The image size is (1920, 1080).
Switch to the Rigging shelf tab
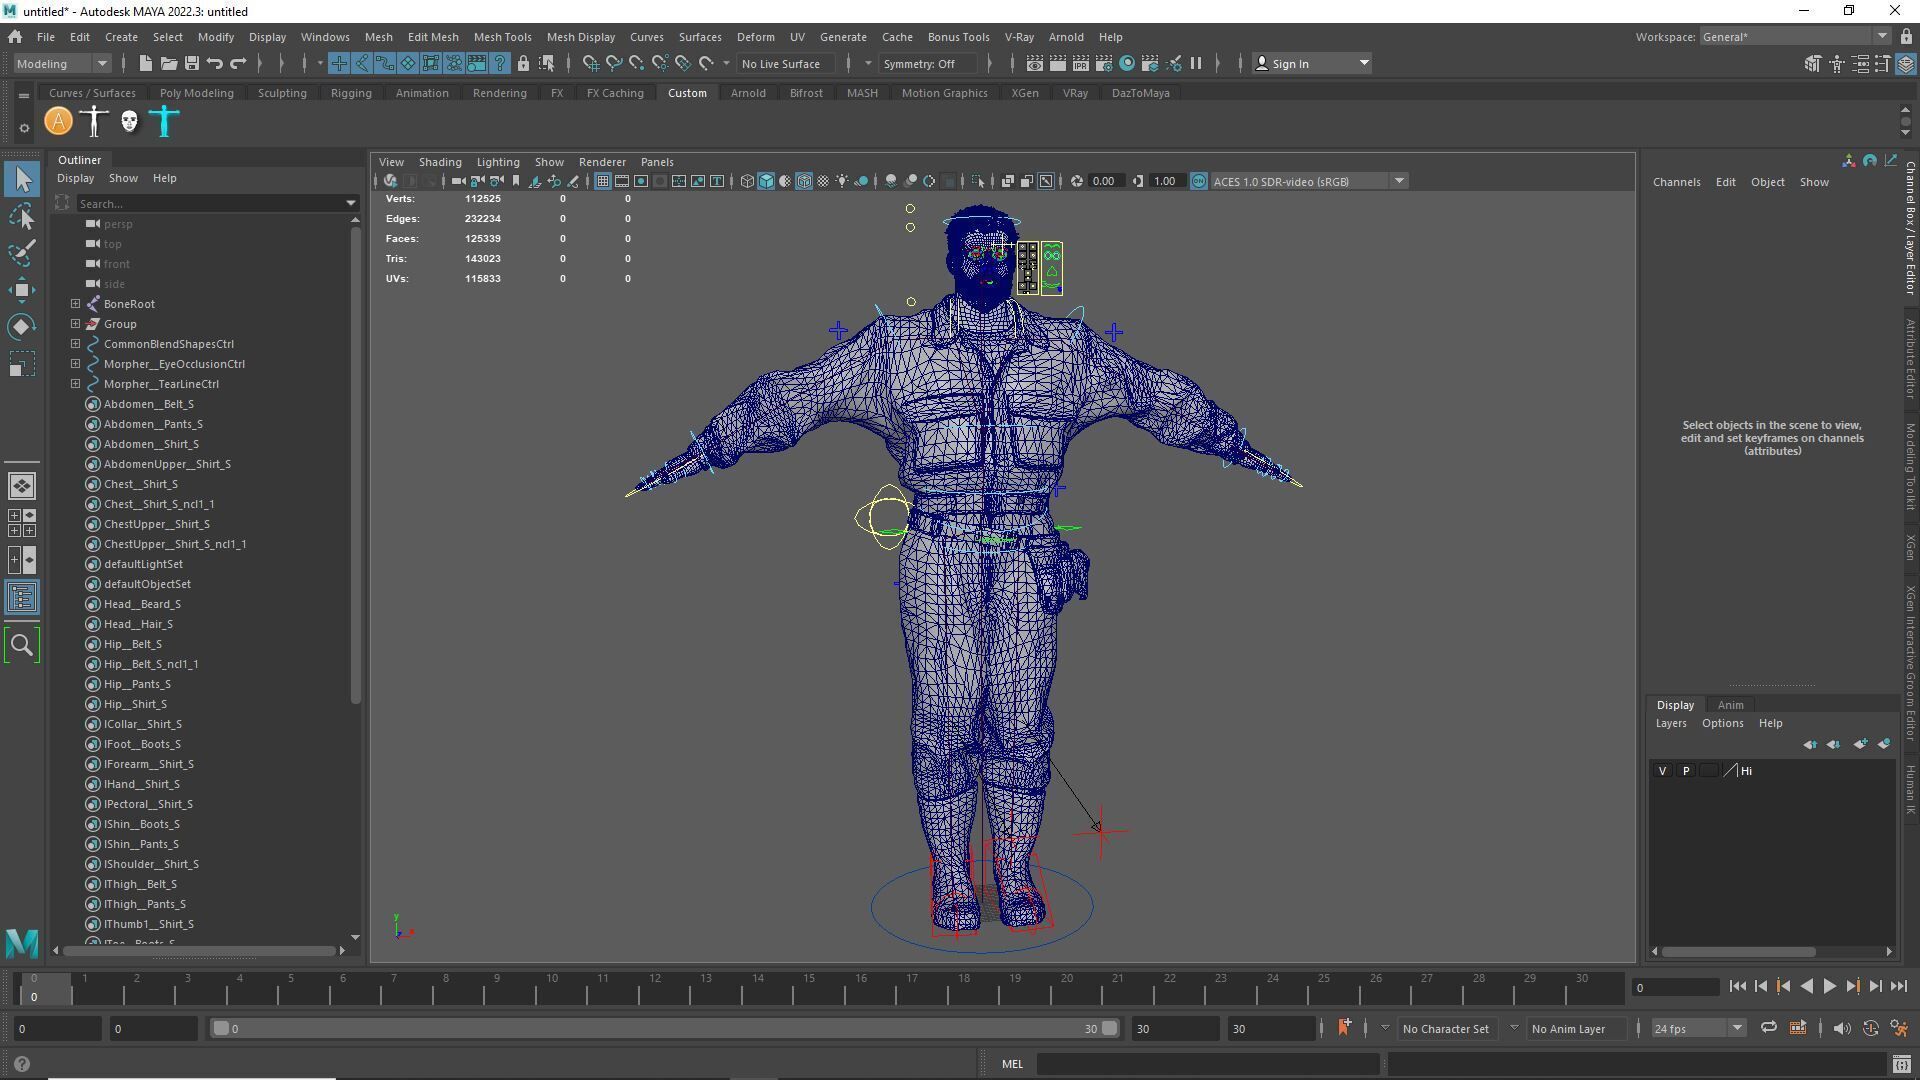click(351, 93)
